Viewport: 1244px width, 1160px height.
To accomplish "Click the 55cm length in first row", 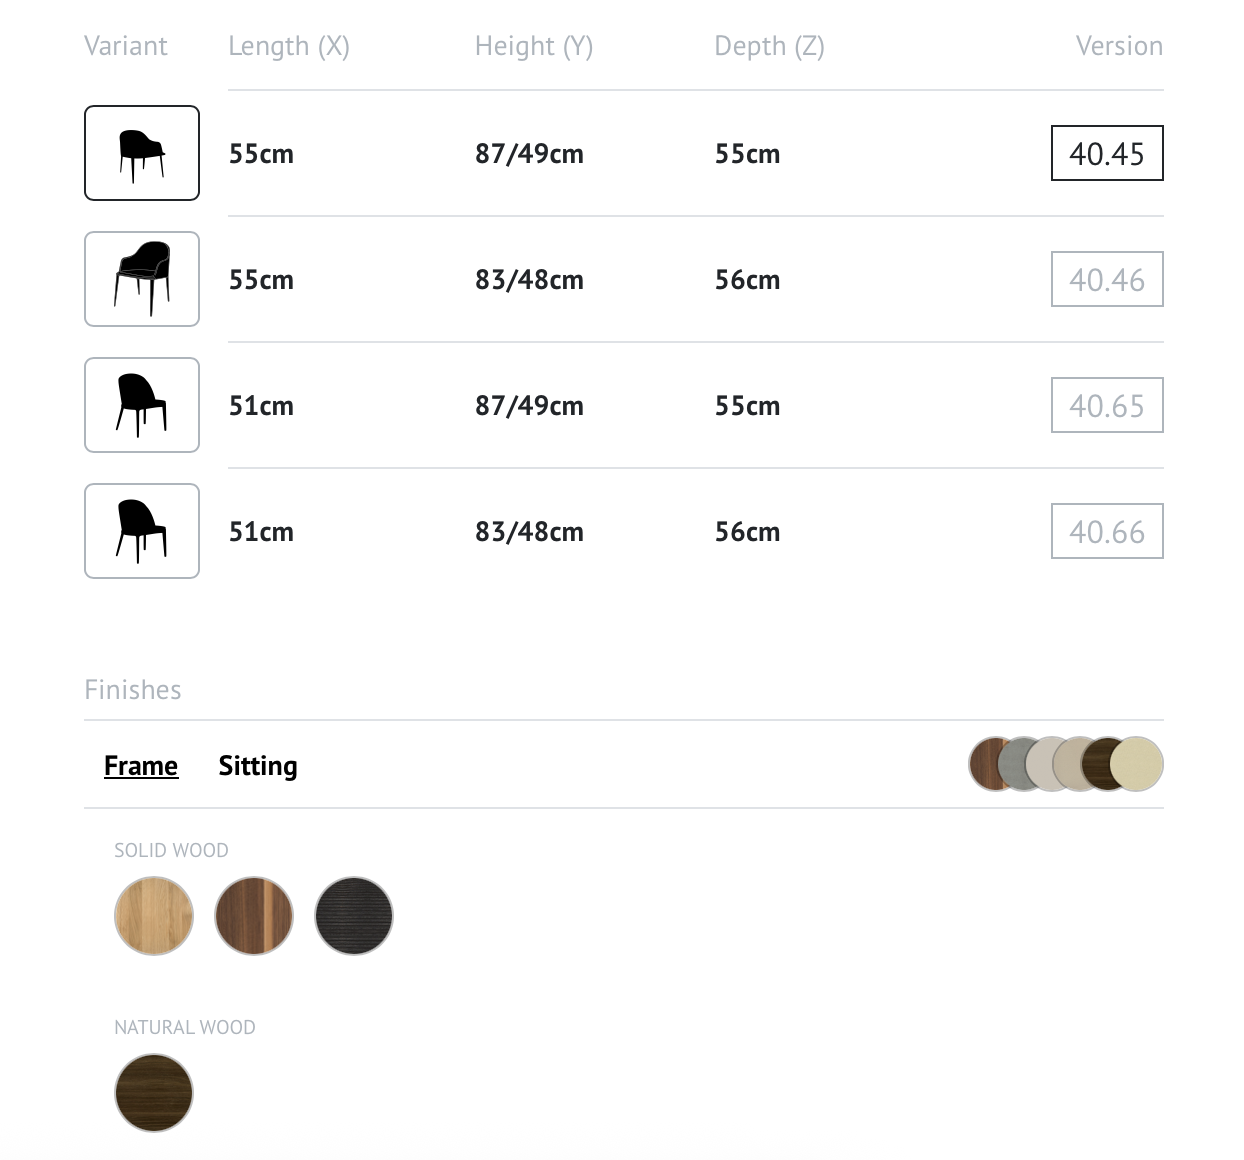I will click(x=261, y=154).
